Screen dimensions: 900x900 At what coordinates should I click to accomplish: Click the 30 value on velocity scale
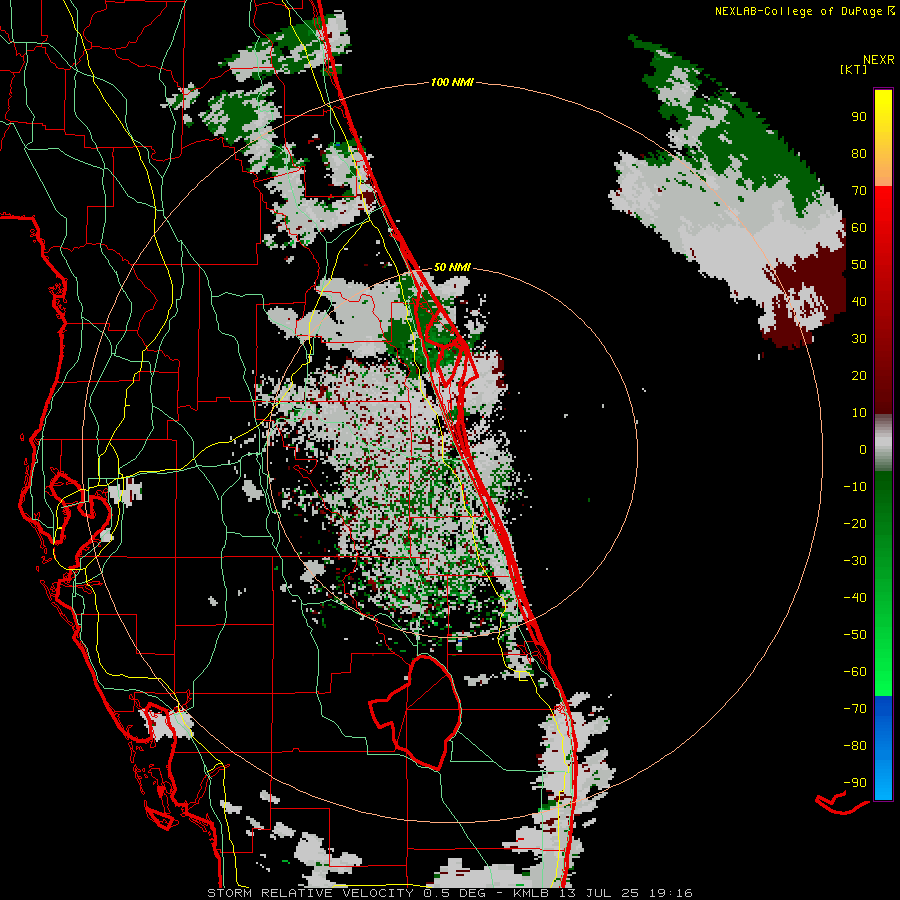point(859,339)
